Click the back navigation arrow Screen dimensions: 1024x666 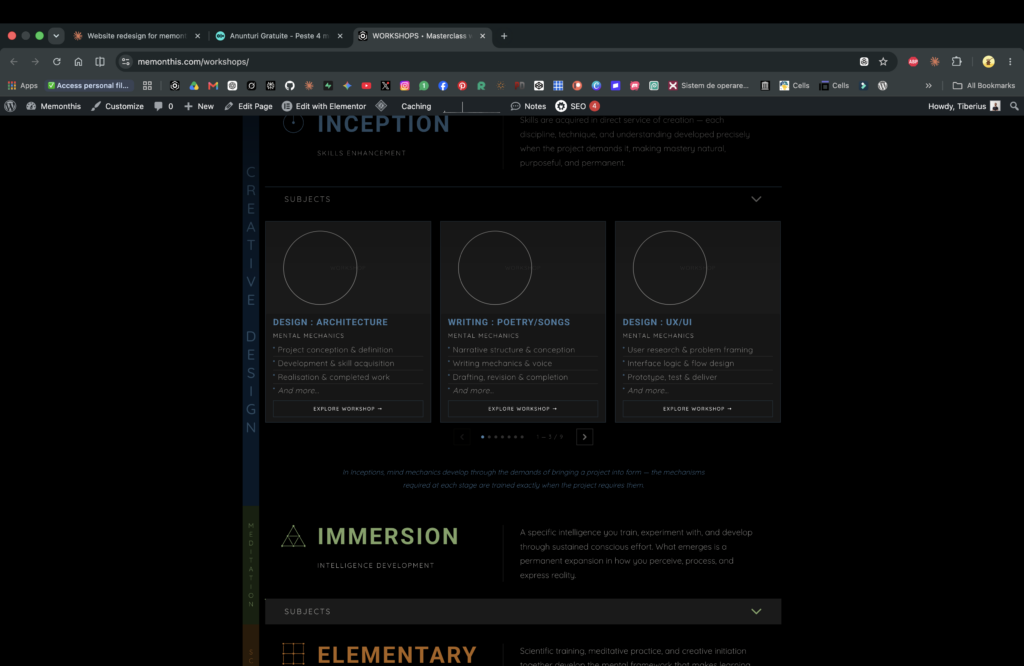(14, 61)
